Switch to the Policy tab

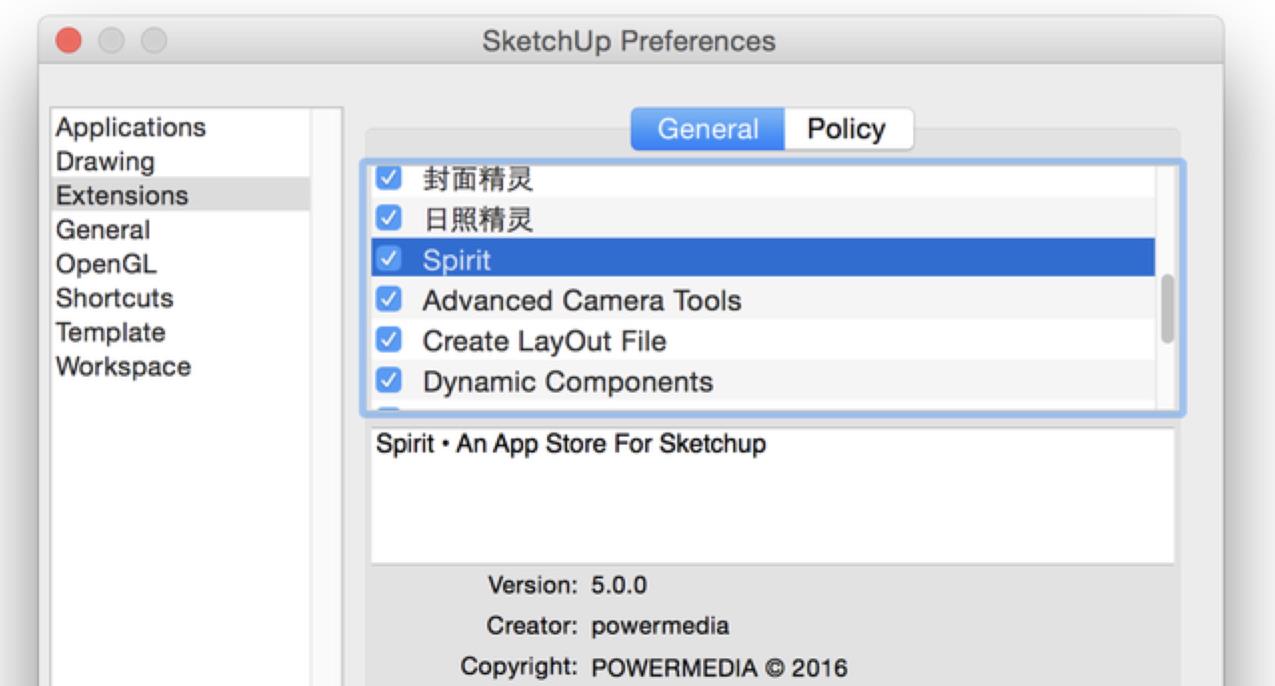pyautogui.click(x=847, y=129)
